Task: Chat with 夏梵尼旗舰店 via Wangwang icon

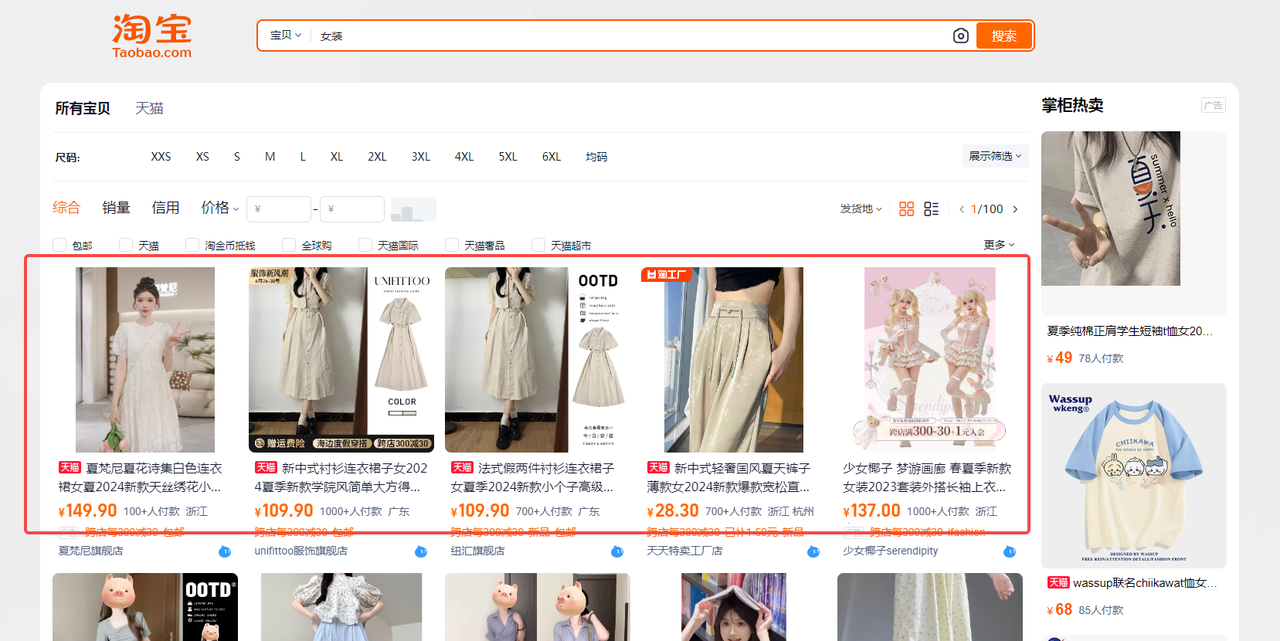Action: [224, 551]
